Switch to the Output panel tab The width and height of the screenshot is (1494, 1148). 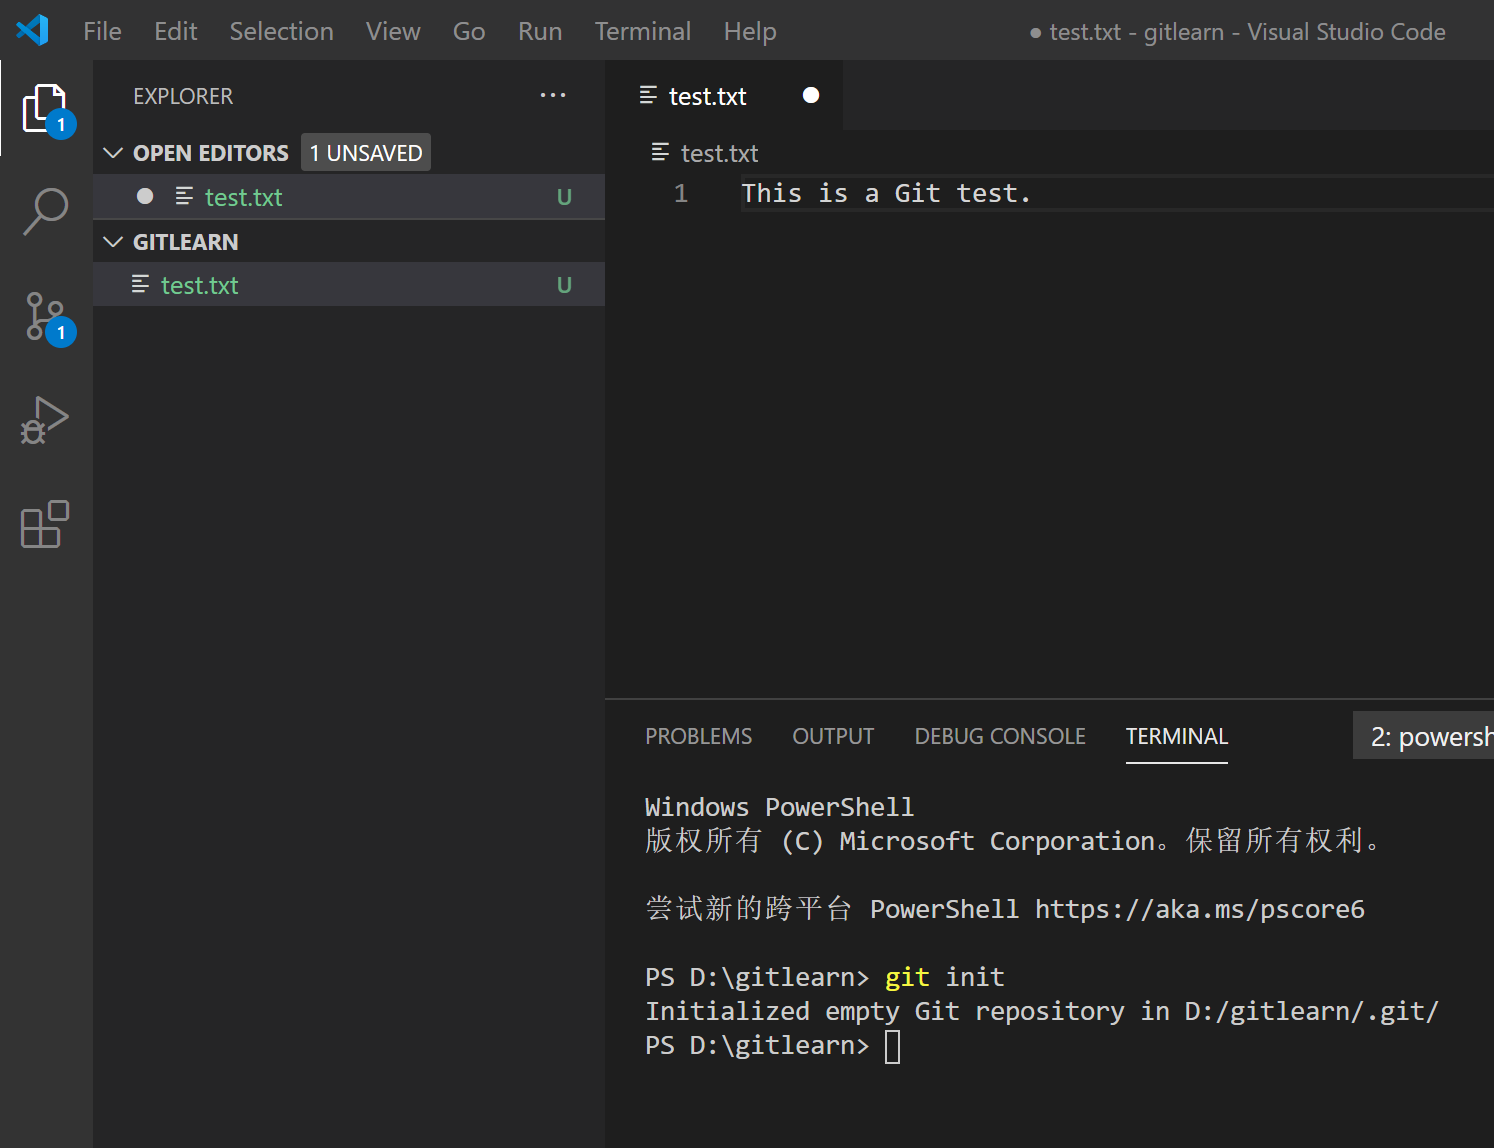pyautogui.click(x=833, y=737)
